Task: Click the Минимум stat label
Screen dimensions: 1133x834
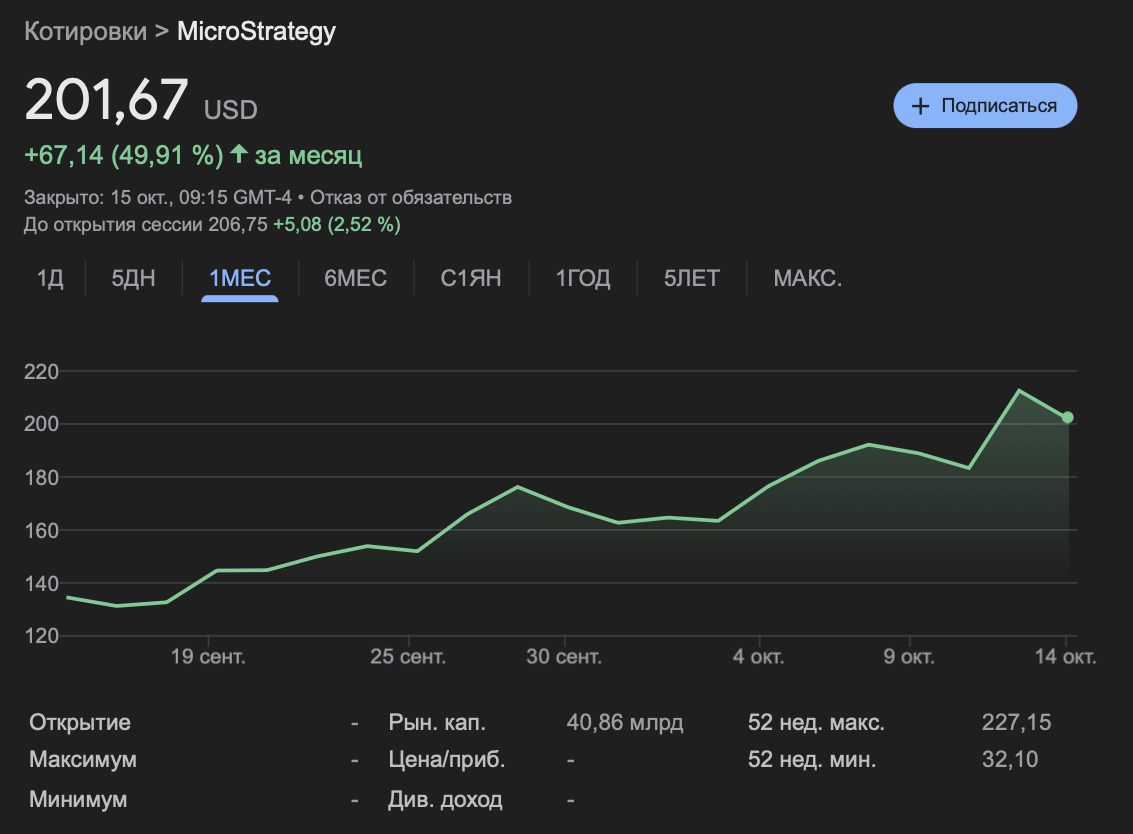Action: point(78,799)
